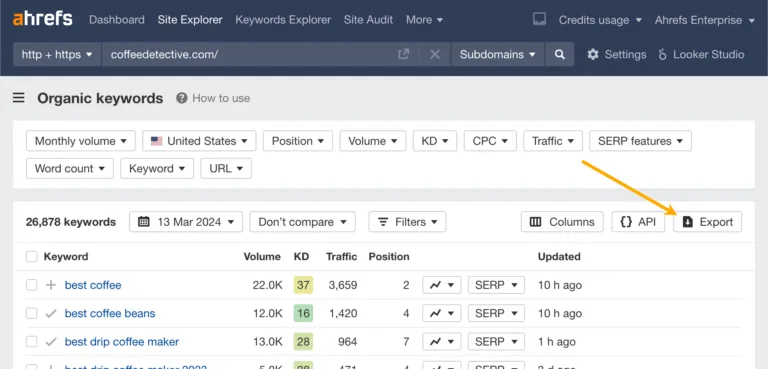Select all keywords with header checkbox
The height and width of the screenshot is (369, 768).
click(x=31, y=257)
